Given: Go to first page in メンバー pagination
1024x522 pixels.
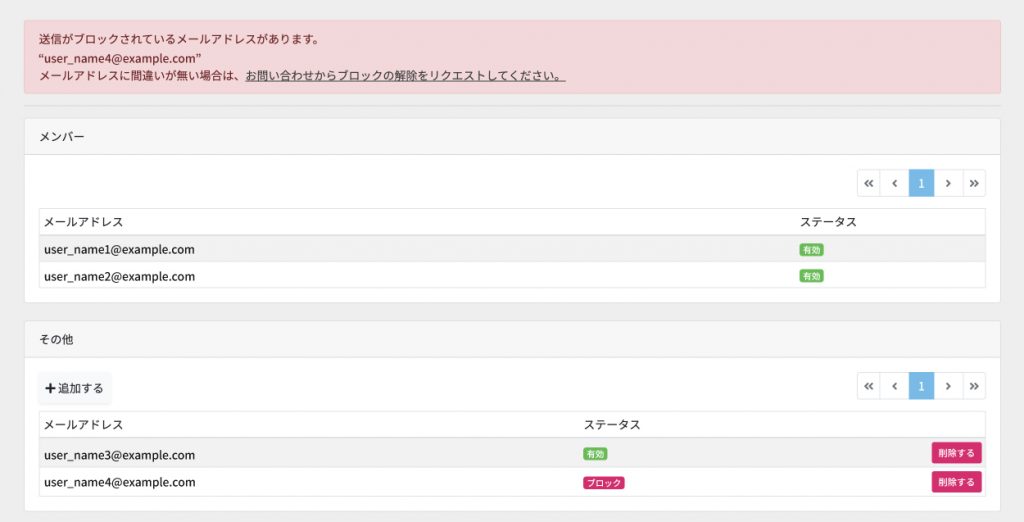Looking at the screenshot, I should pyautogui.click(x=869, y=183).
